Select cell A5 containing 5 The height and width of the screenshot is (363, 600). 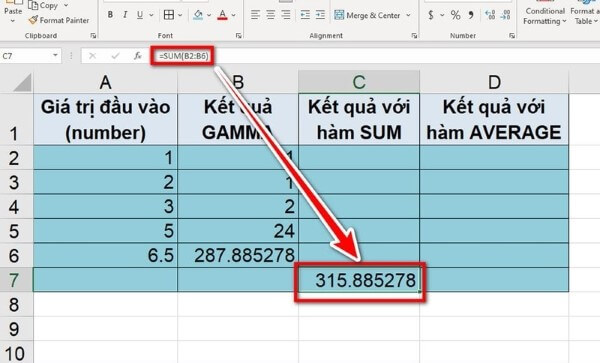click(x=106, y=231)
